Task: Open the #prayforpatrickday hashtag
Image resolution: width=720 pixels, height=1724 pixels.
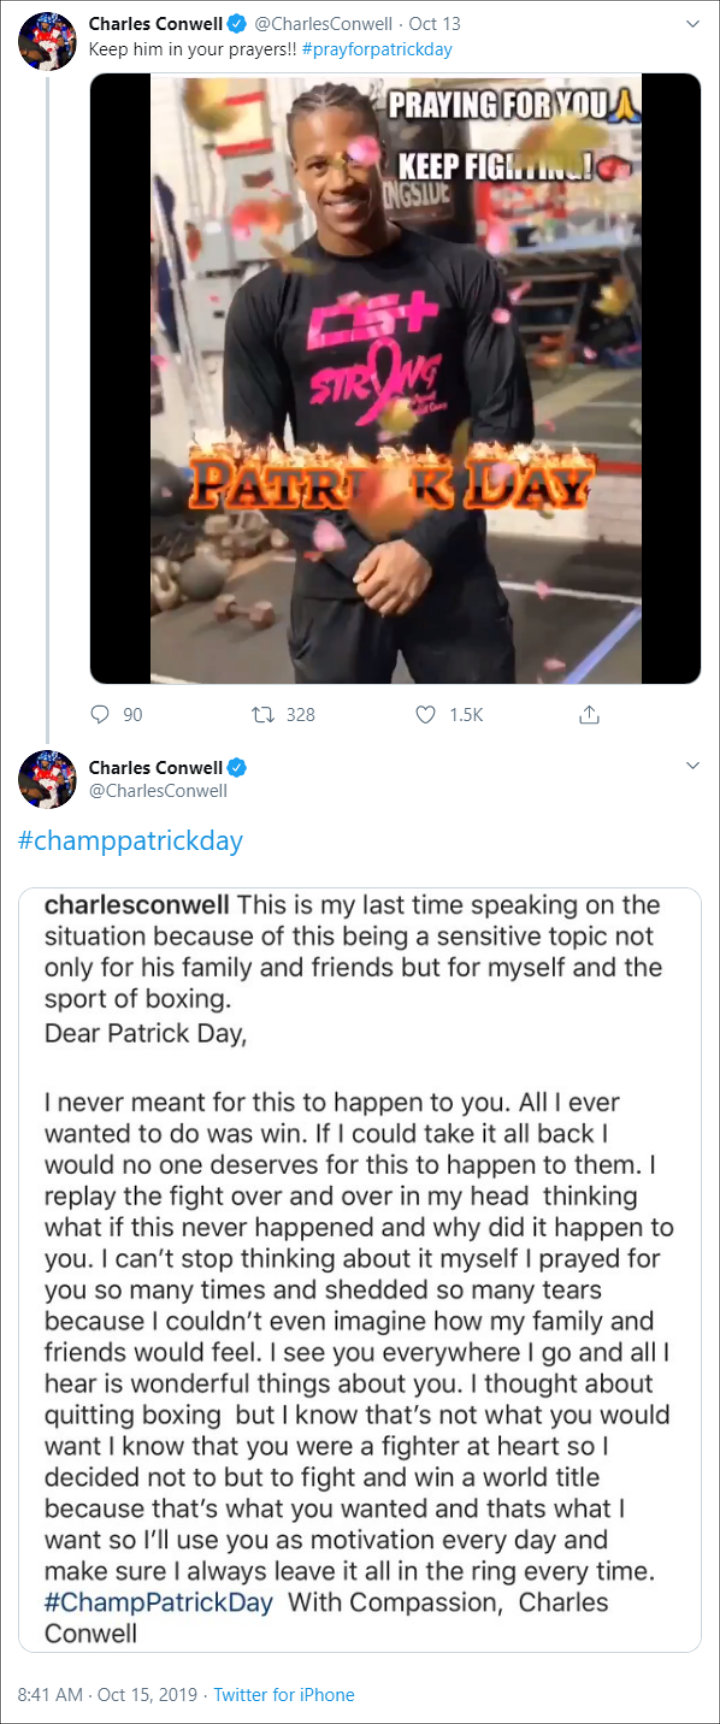Action: tap(376, 49)
